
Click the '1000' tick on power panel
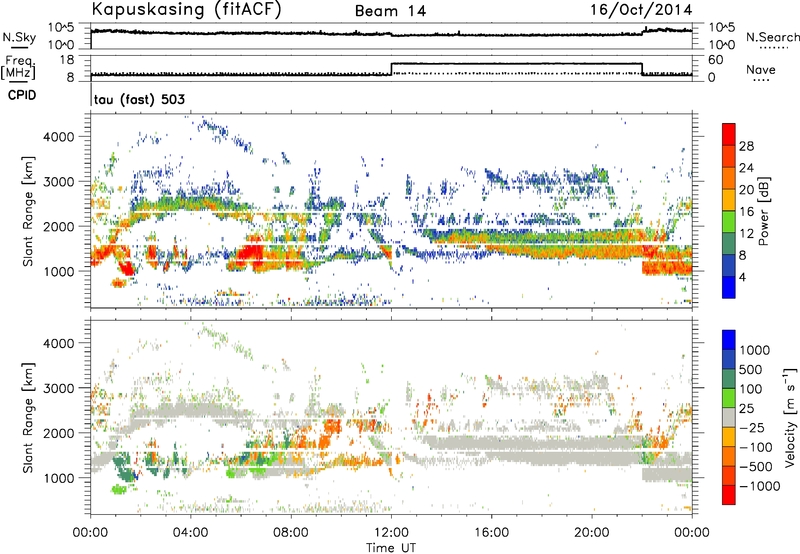click(x=59, y=271)
